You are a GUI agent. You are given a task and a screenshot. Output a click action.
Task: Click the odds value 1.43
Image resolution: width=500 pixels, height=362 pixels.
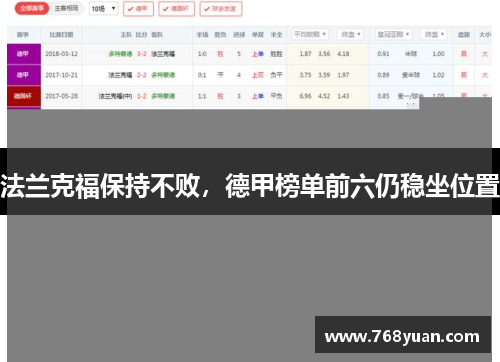point(343,96)
